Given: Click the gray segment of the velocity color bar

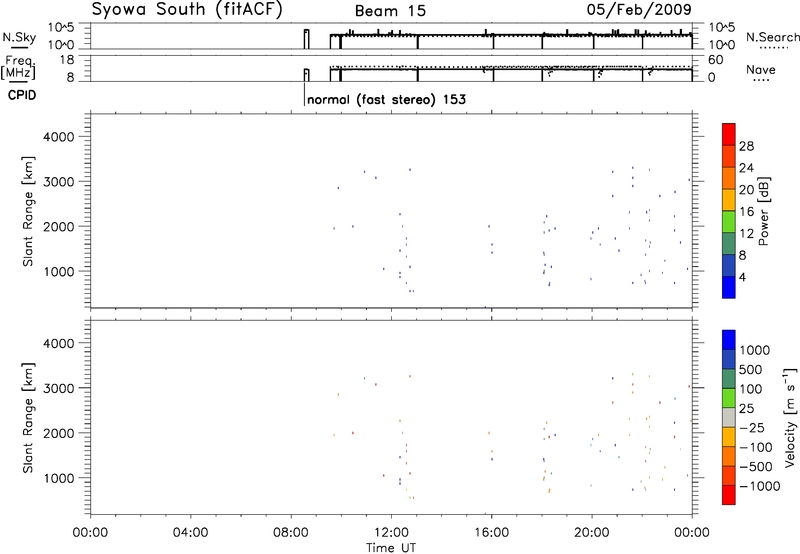Looking at the screenshot, I should pyautogui.click(x=729, y=418).
